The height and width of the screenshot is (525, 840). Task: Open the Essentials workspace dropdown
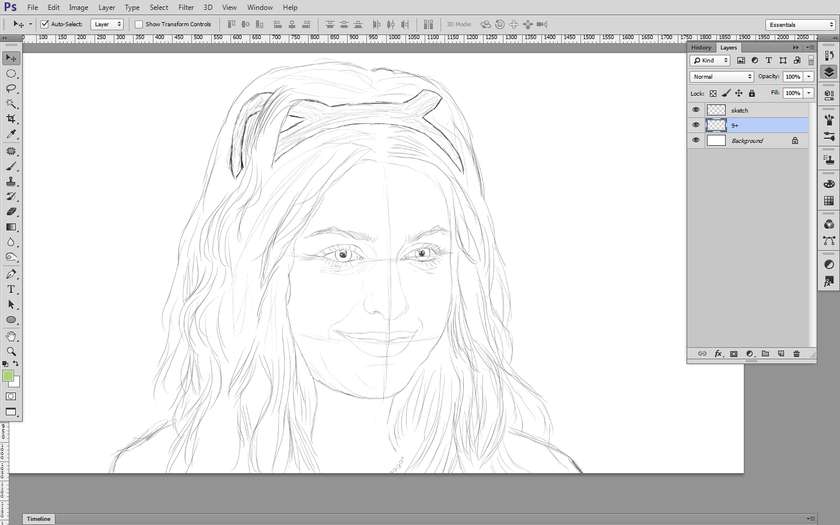pyautogui.click(x=799, y=24)
